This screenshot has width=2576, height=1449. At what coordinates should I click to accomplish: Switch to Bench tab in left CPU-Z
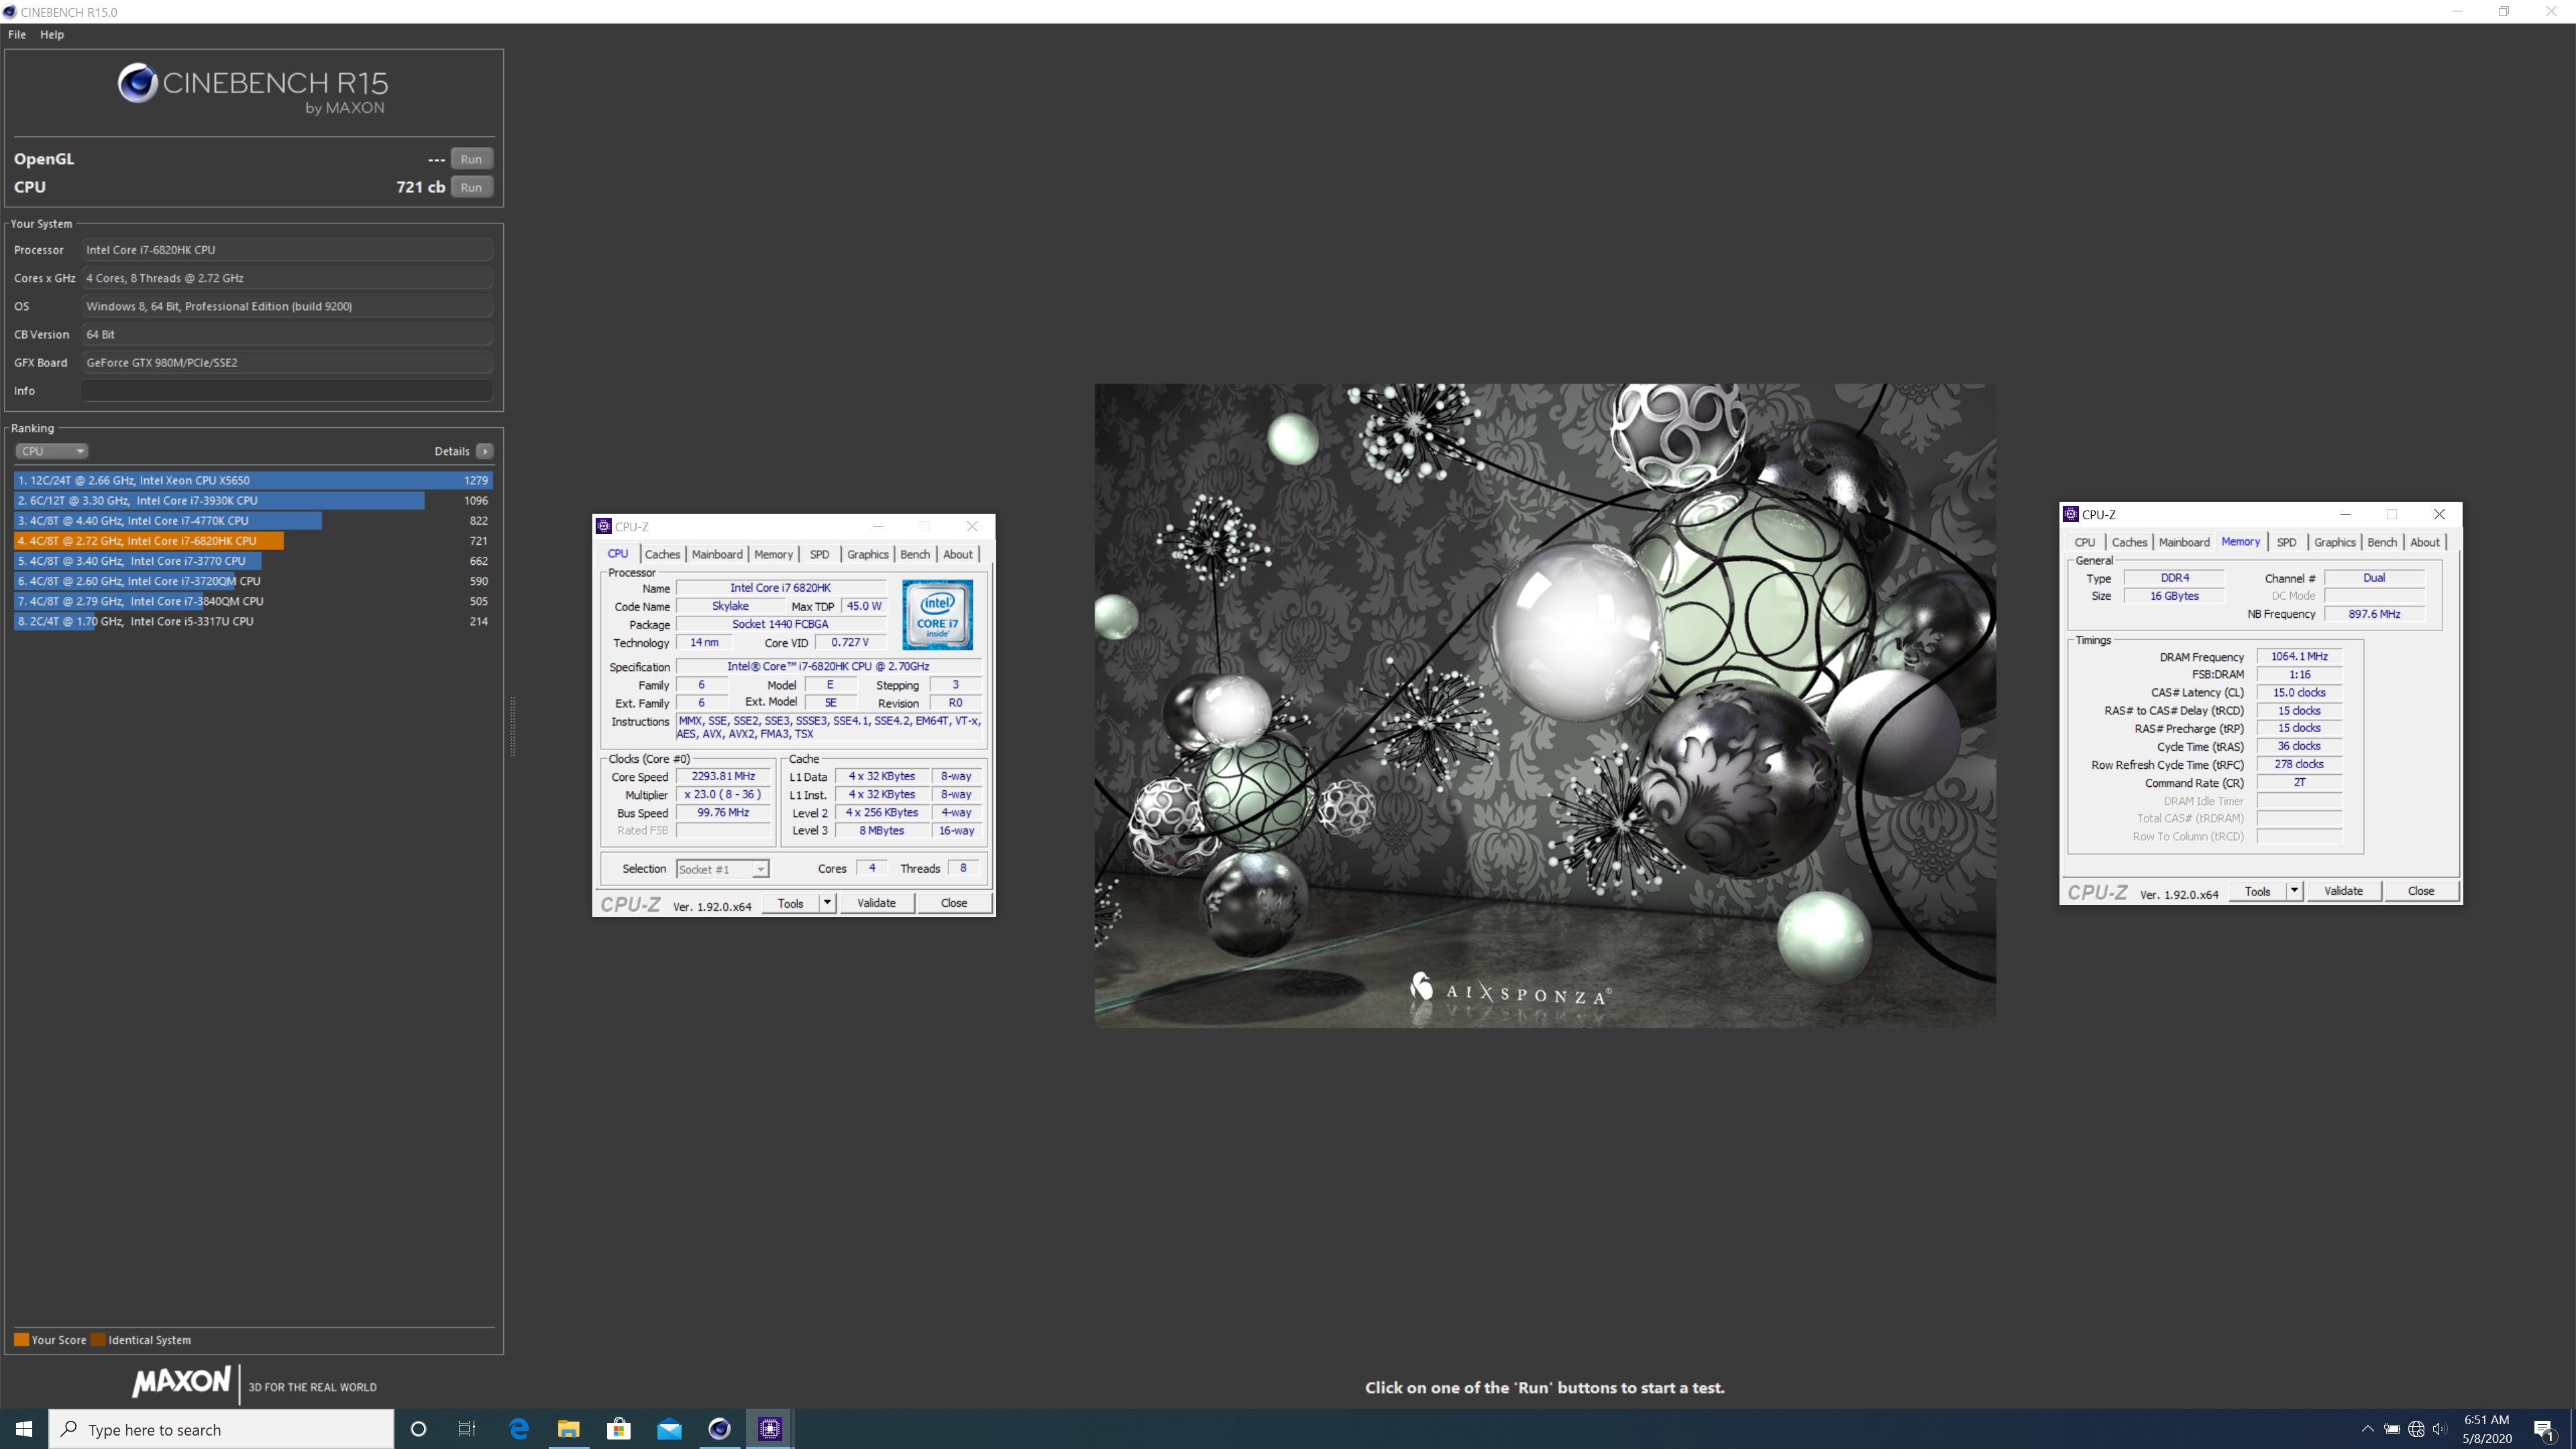coord(914,554)
